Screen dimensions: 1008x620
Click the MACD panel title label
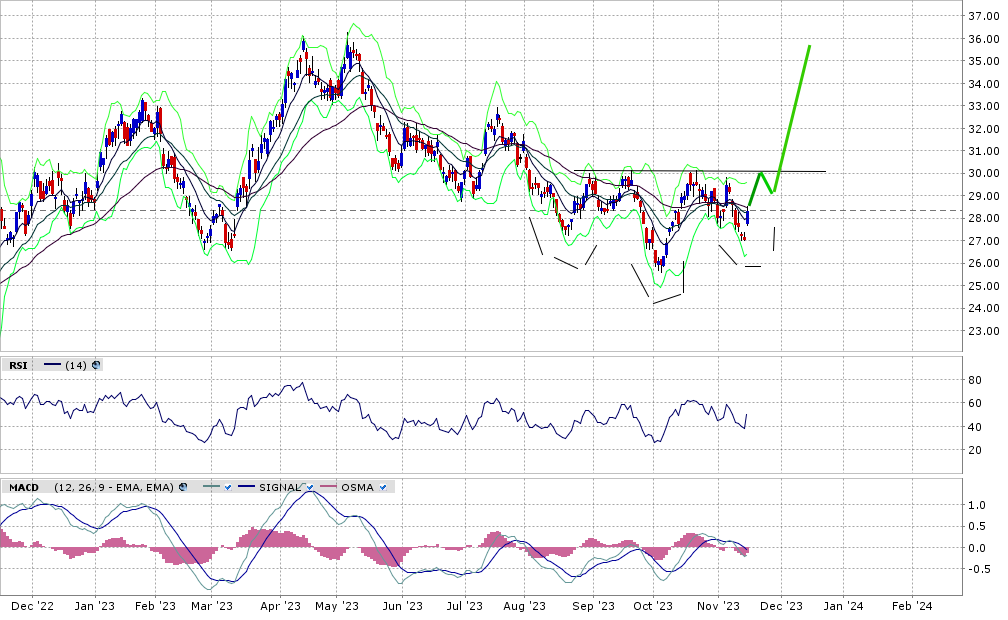pyautogui.click(x=23, y=487)
